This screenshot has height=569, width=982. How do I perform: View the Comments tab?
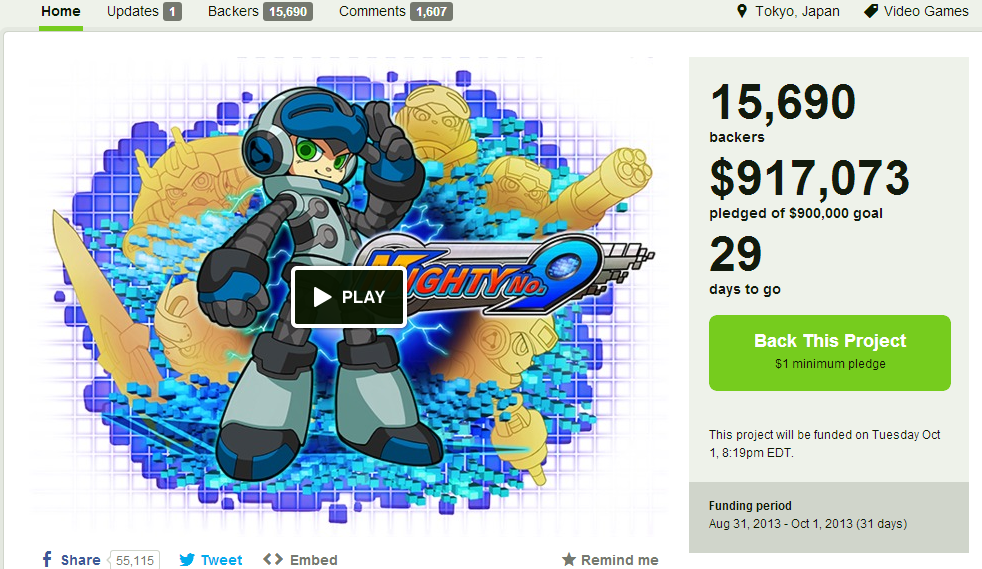point(395,11)
